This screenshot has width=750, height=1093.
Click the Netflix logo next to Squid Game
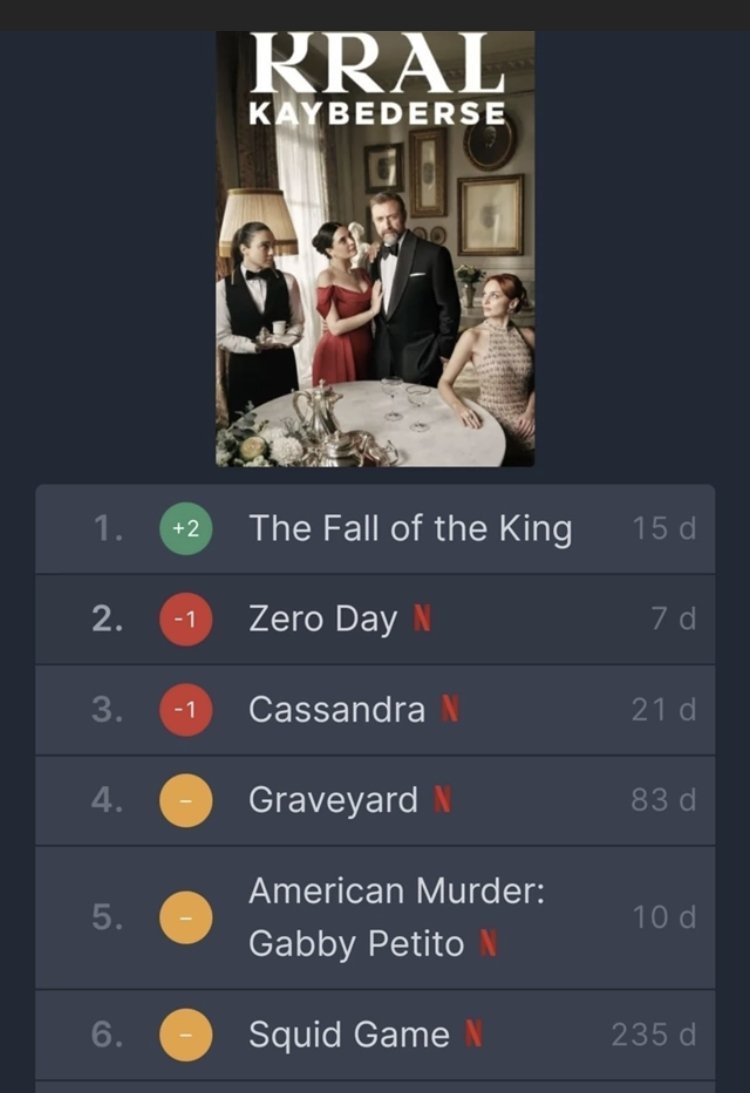pyautogui.click(x=474, y=1035)
